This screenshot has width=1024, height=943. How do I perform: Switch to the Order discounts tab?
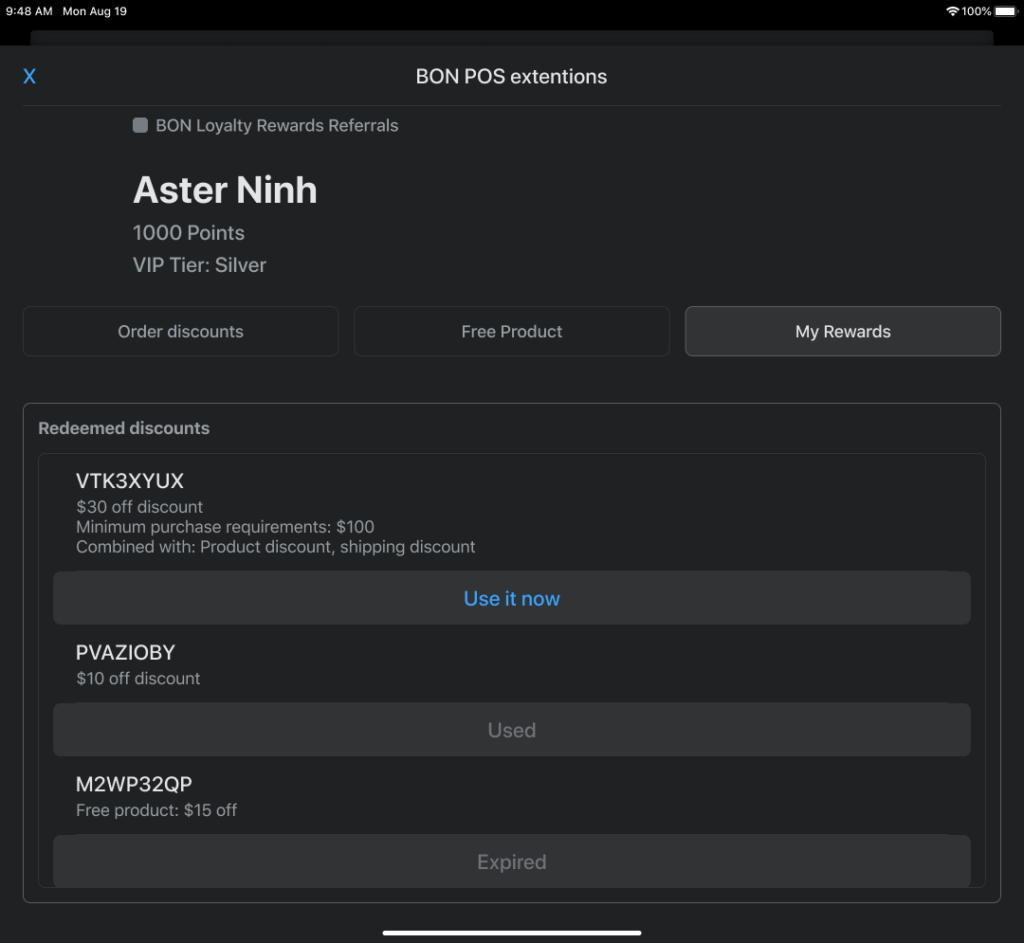pyautogui.click(x=180, y=332)
